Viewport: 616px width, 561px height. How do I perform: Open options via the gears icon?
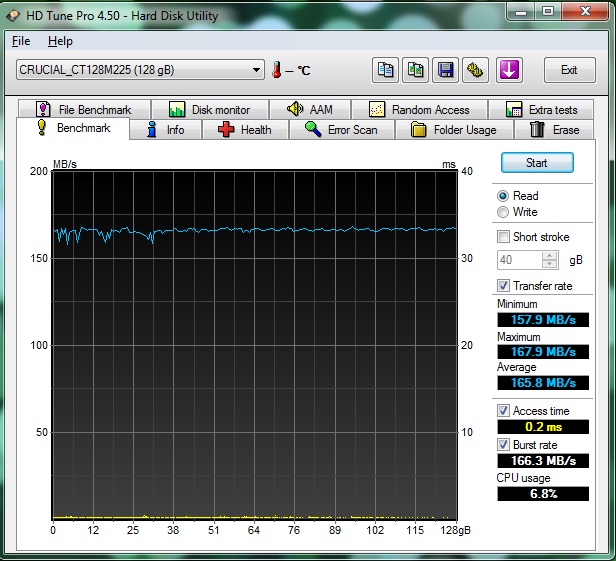(475, 70)
